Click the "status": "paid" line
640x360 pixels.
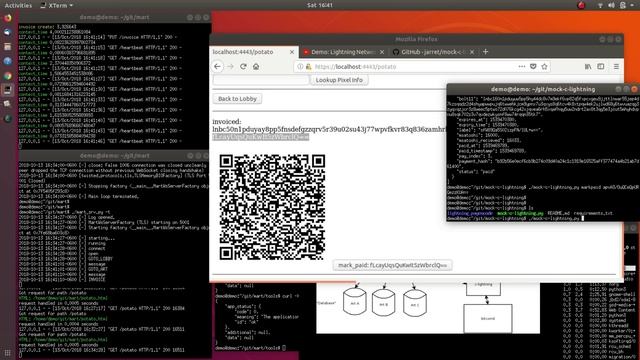tap(476, 172)
